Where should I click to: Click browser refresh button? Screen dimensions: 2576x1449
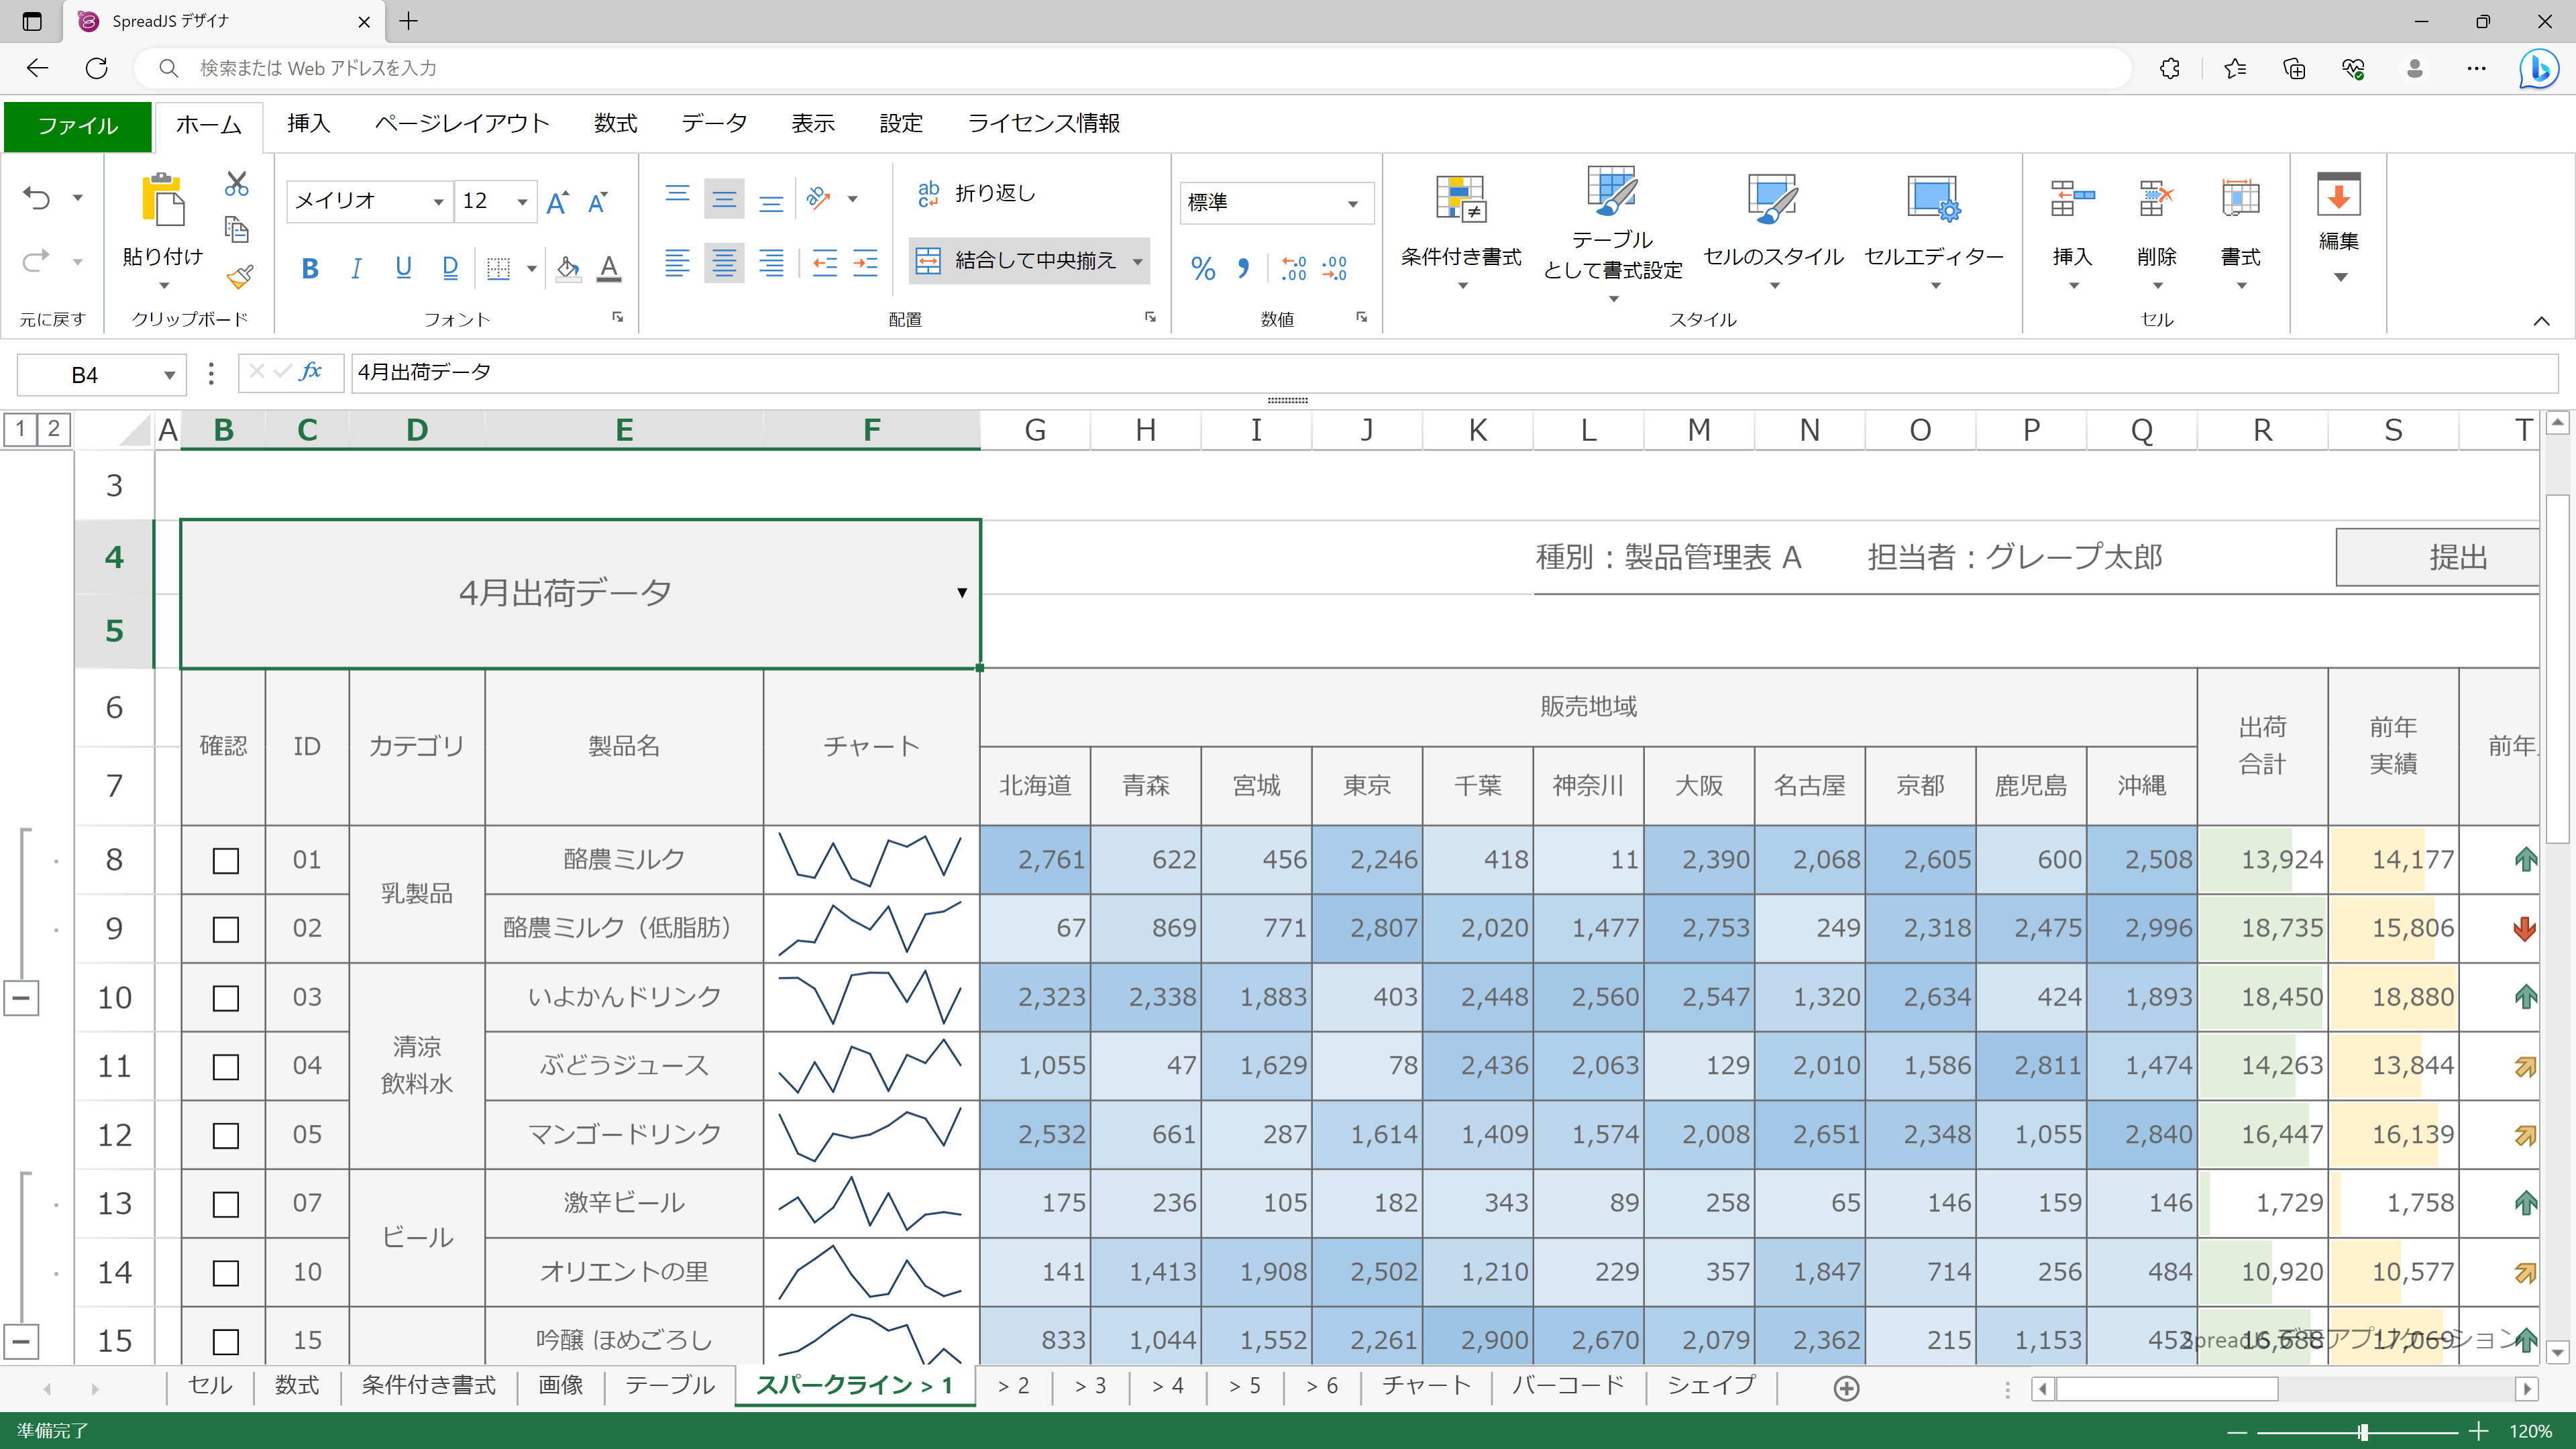[96, 68]
